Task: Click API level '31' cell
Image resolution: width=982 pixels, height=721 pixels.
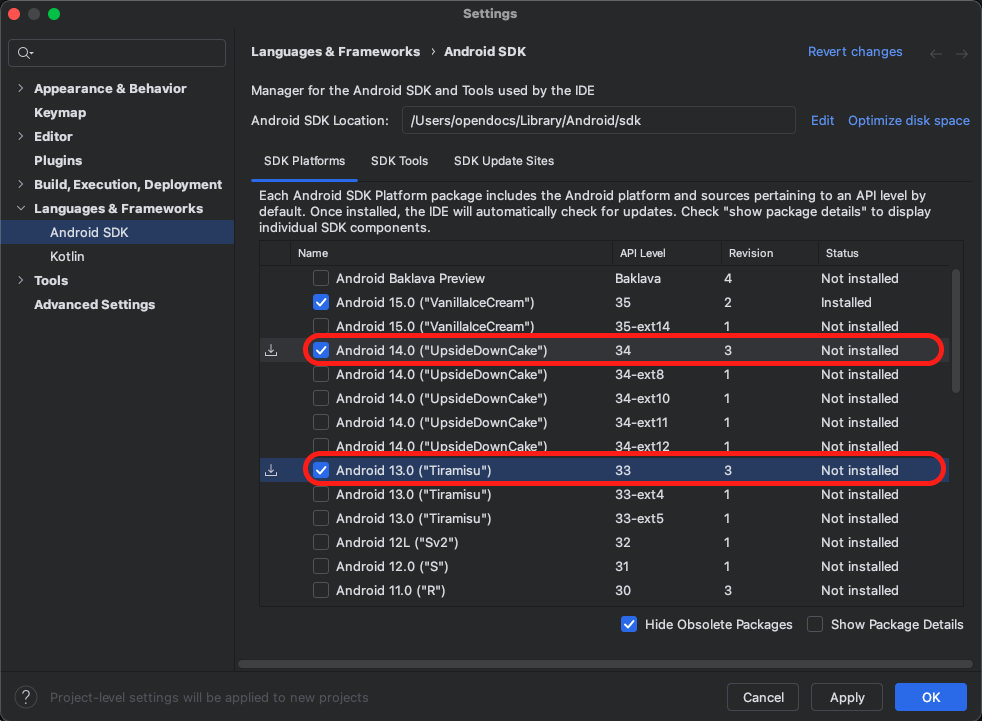Action: pyautogui.click(x=622, y=566)
